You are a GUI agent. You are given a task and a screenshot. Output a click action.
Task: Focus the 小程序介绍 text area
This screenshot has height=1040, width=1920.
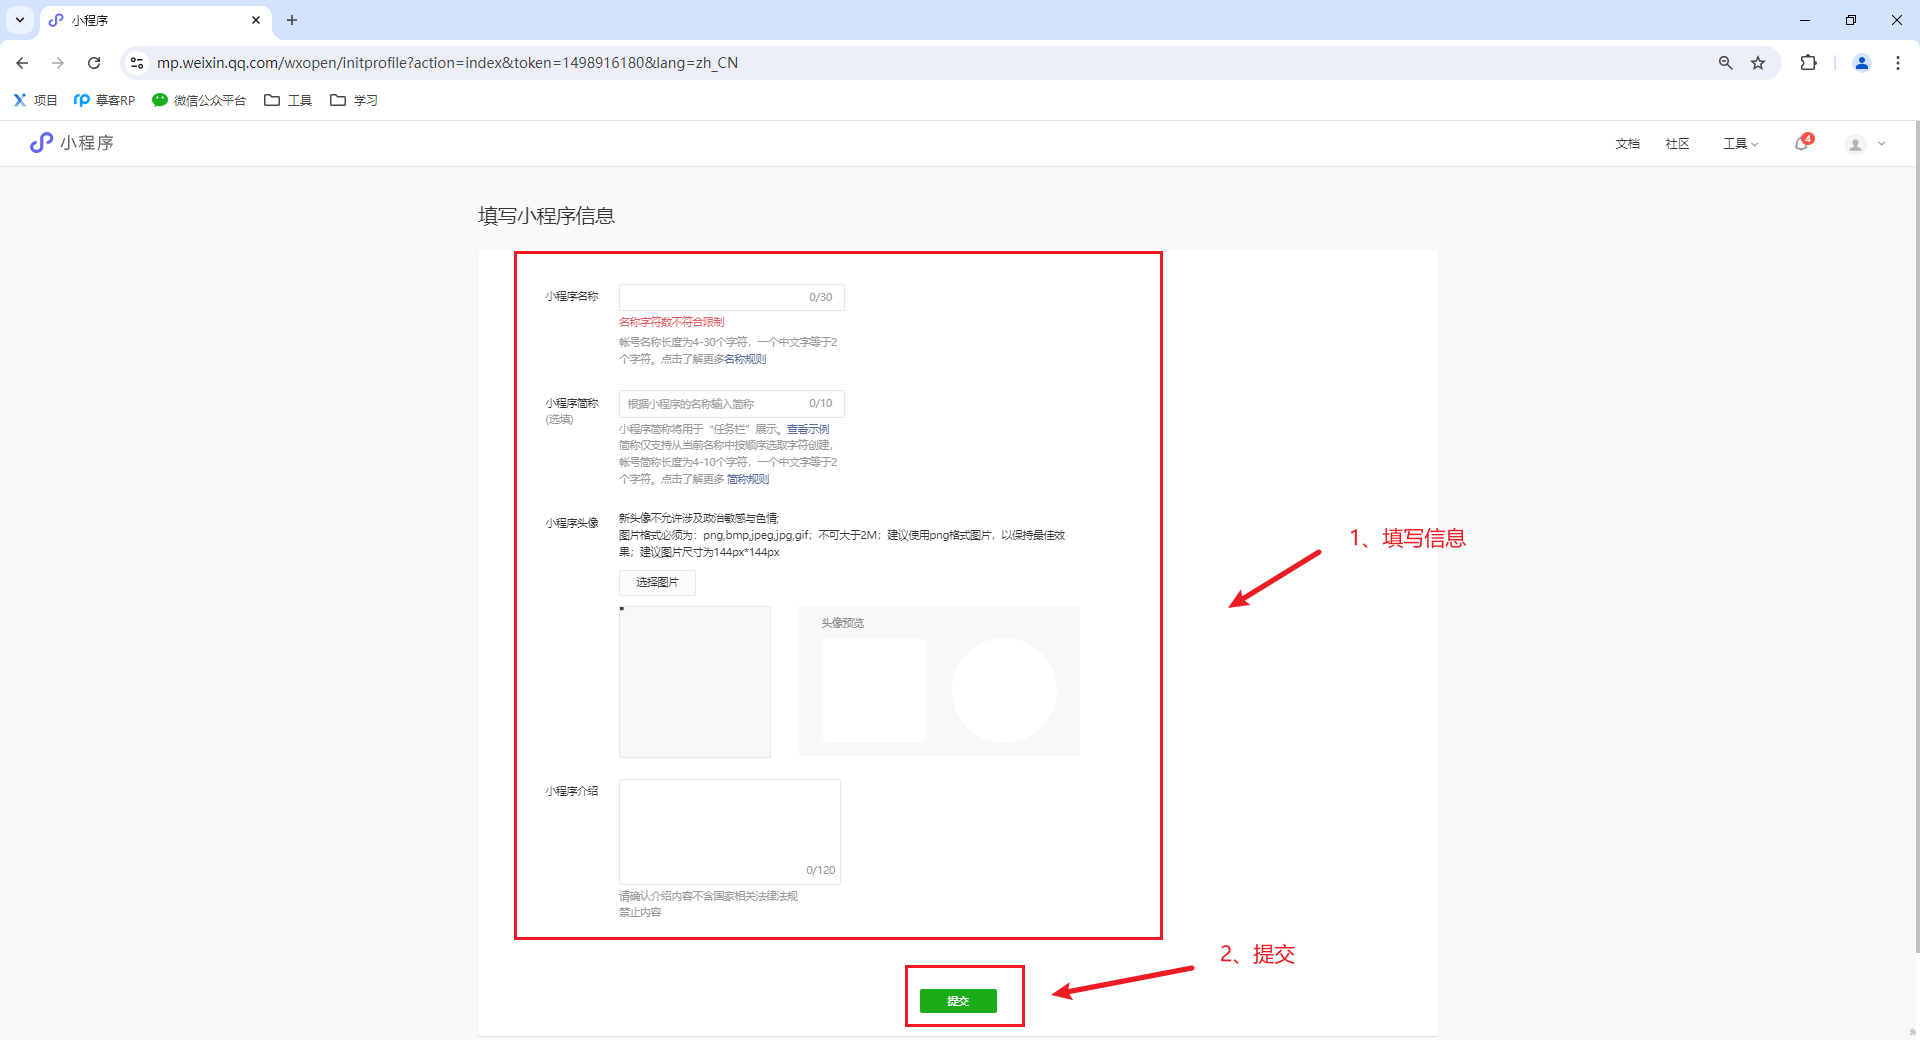point(730,832)
